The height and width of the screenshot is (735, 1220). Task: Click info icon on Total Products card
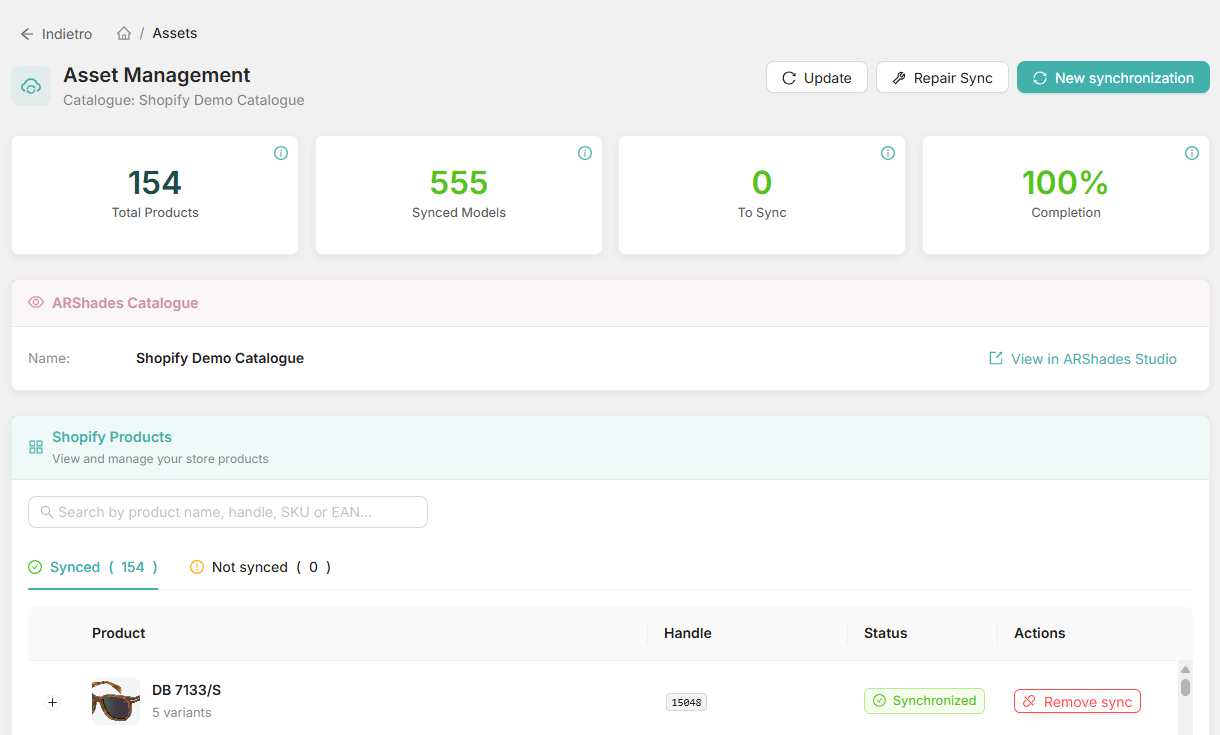pyautogui.click(x=281, y=153)
